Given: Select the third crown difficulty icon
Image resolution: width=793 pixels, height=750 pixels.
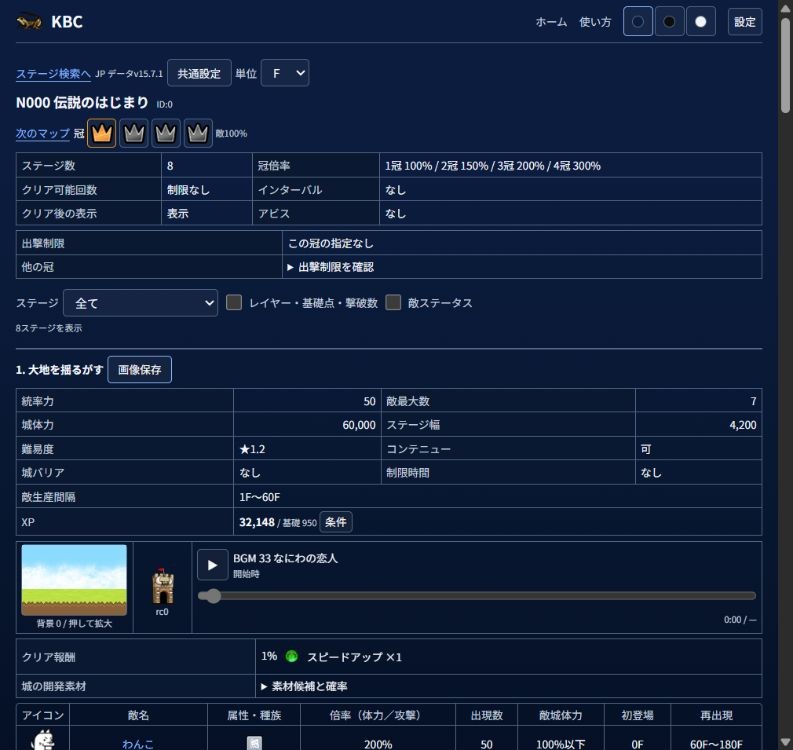Looking at the screenshot, I should pyautogui.click(x=166, y=134).
